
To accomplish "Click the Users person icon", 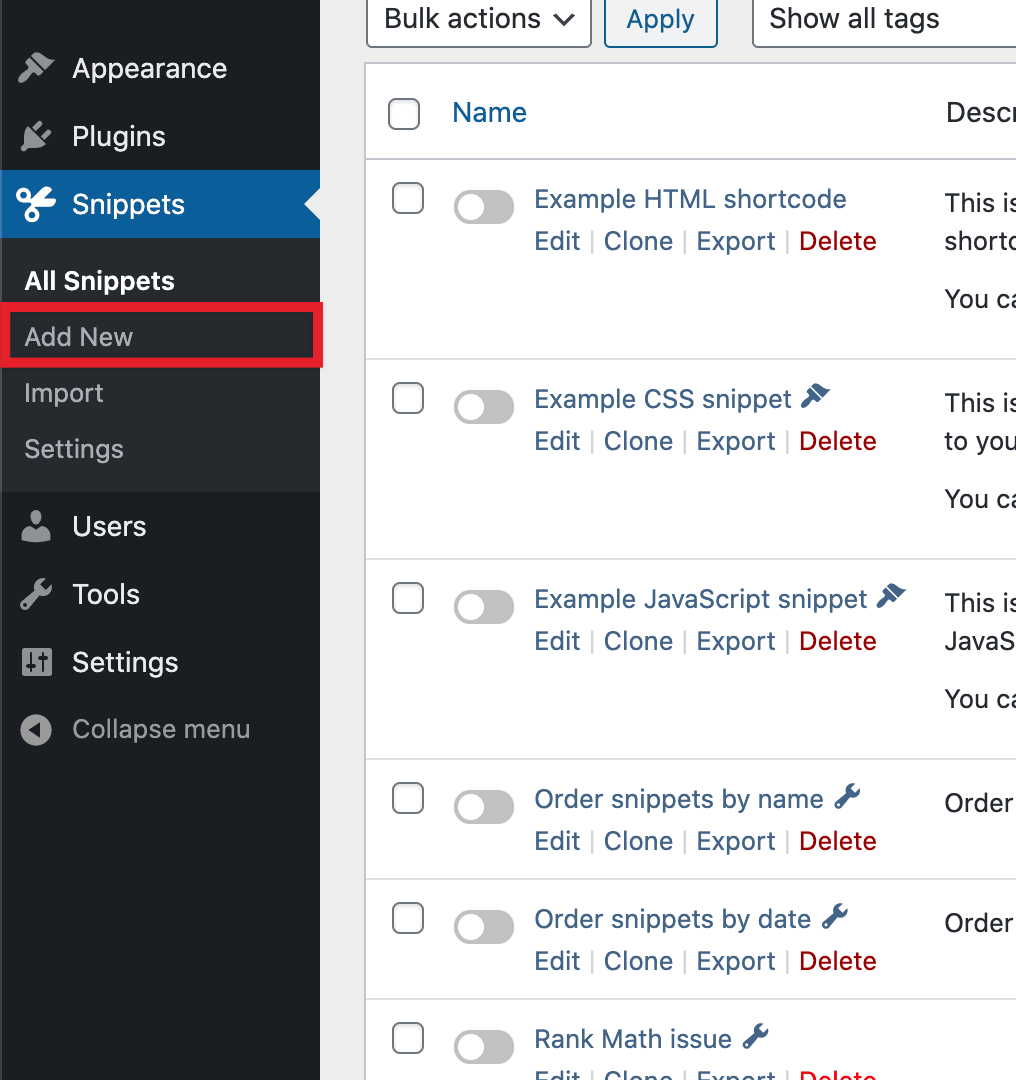I will pos(36,526).
